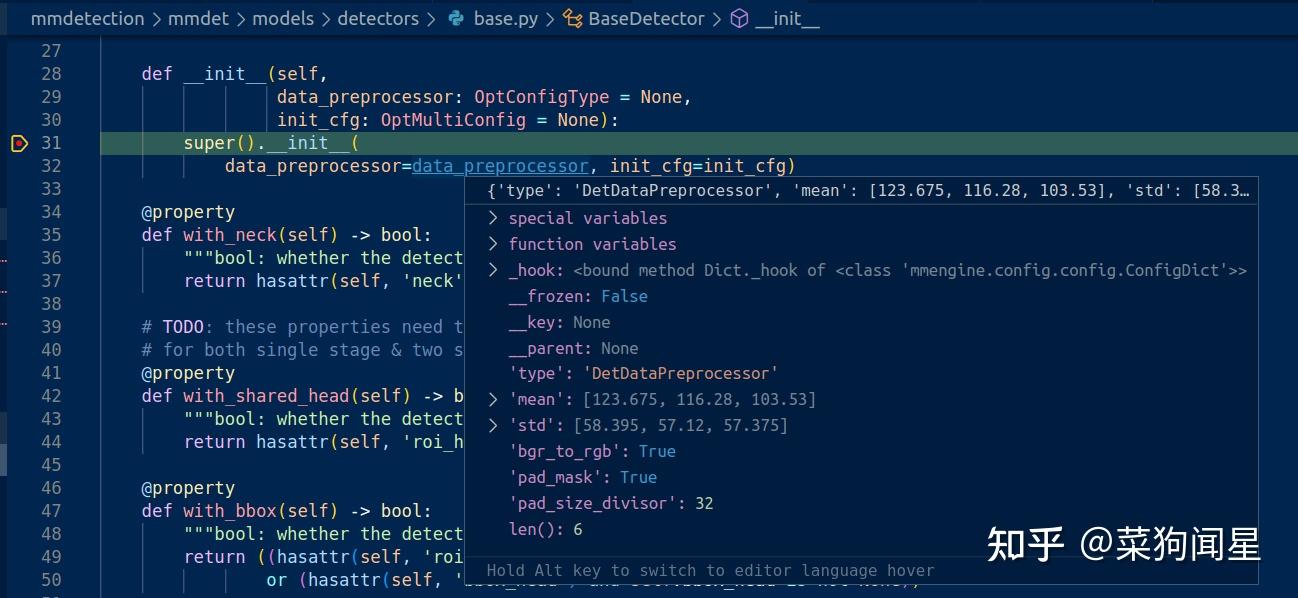This screenshot has height=598, width=1298.
Task: Expand the function variables section
Action: 491,244
